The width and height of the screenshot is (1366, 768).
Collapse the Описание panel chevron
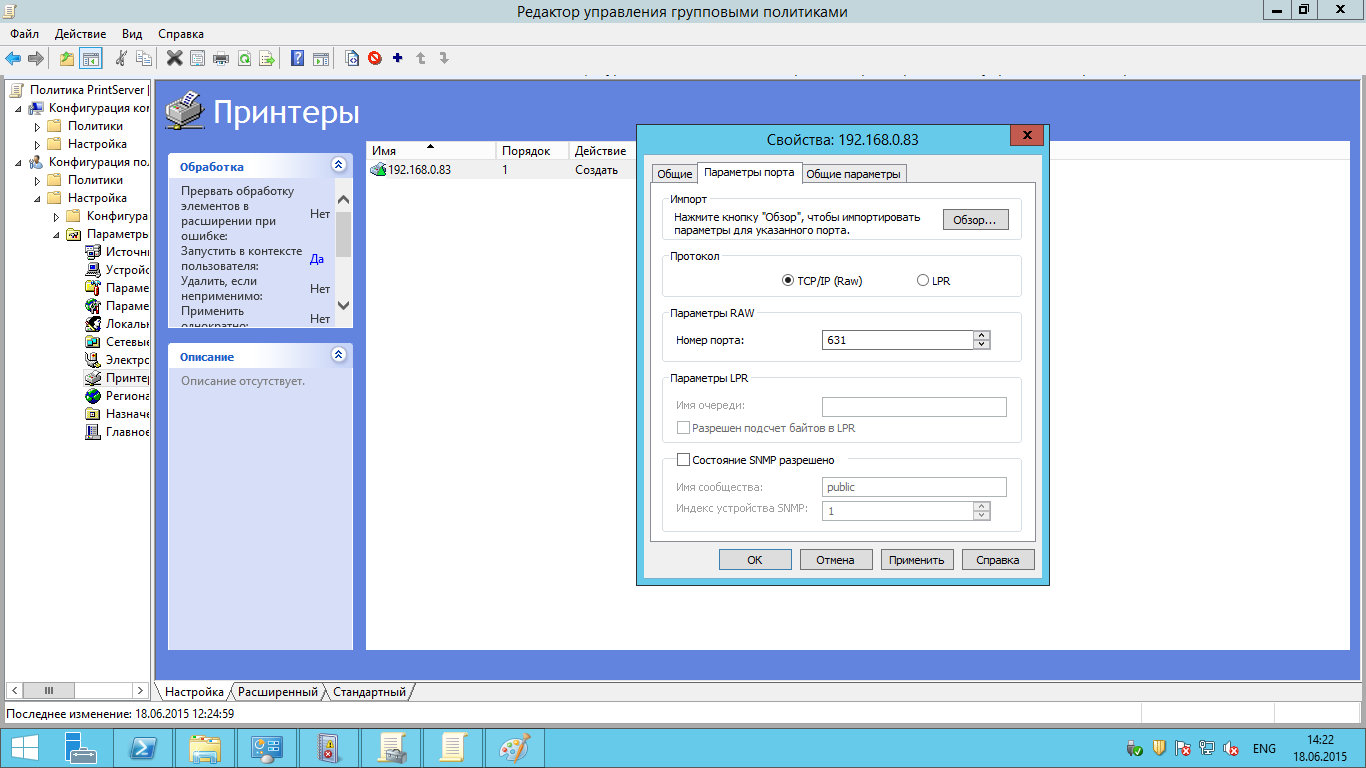[338, 355]
